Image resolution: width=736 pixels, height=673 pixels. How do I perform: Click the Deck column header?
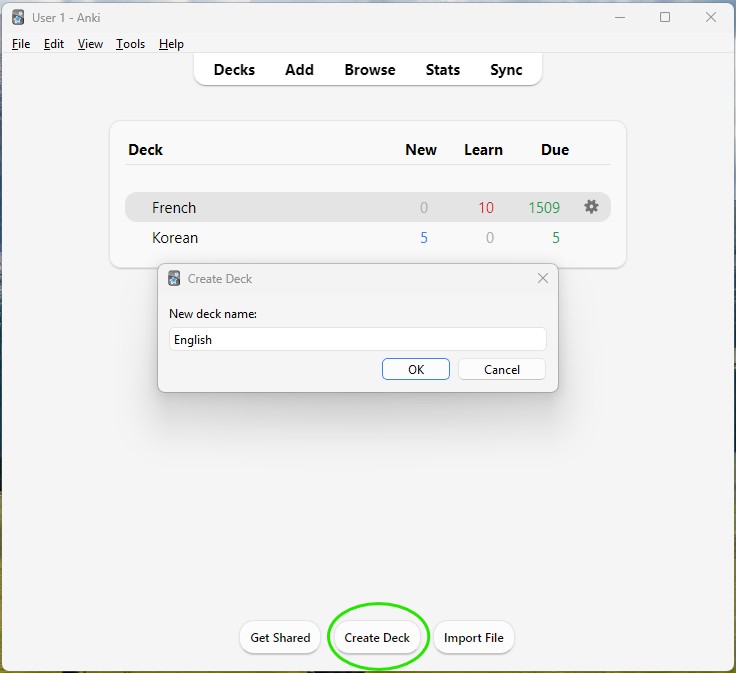(146, 150)
